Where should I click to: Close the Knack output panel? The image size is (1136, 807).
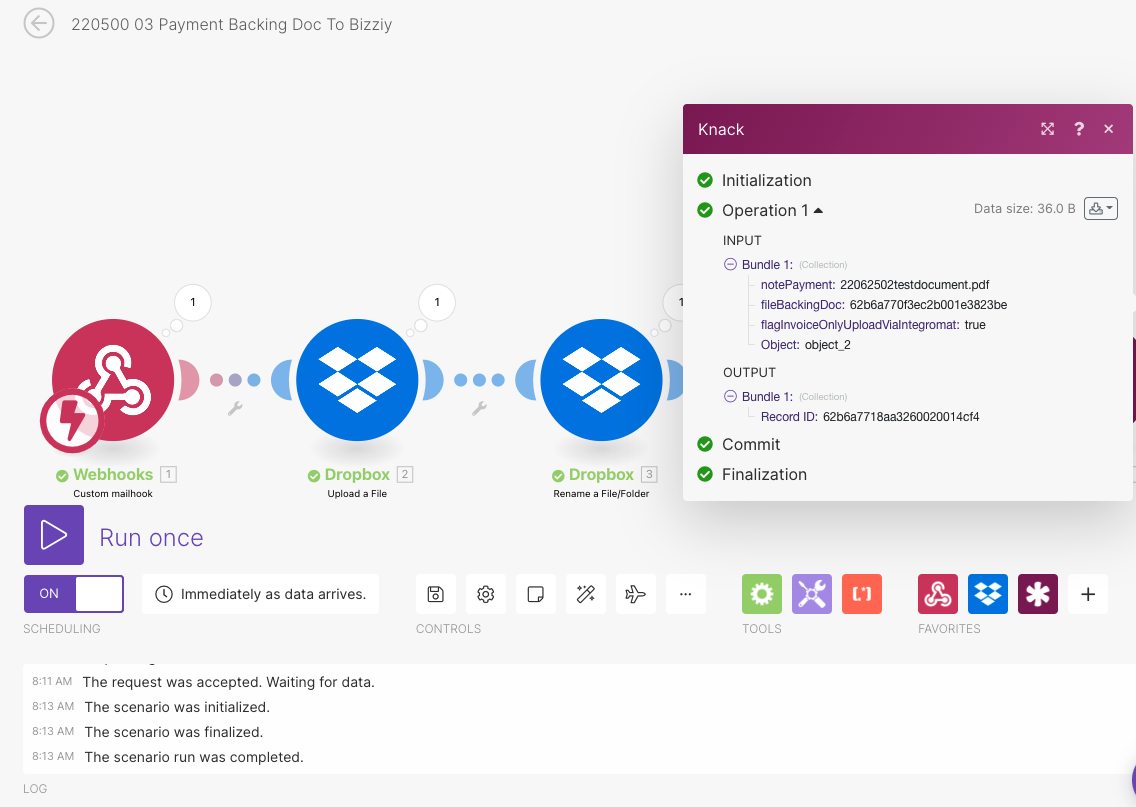[1108, 129]
